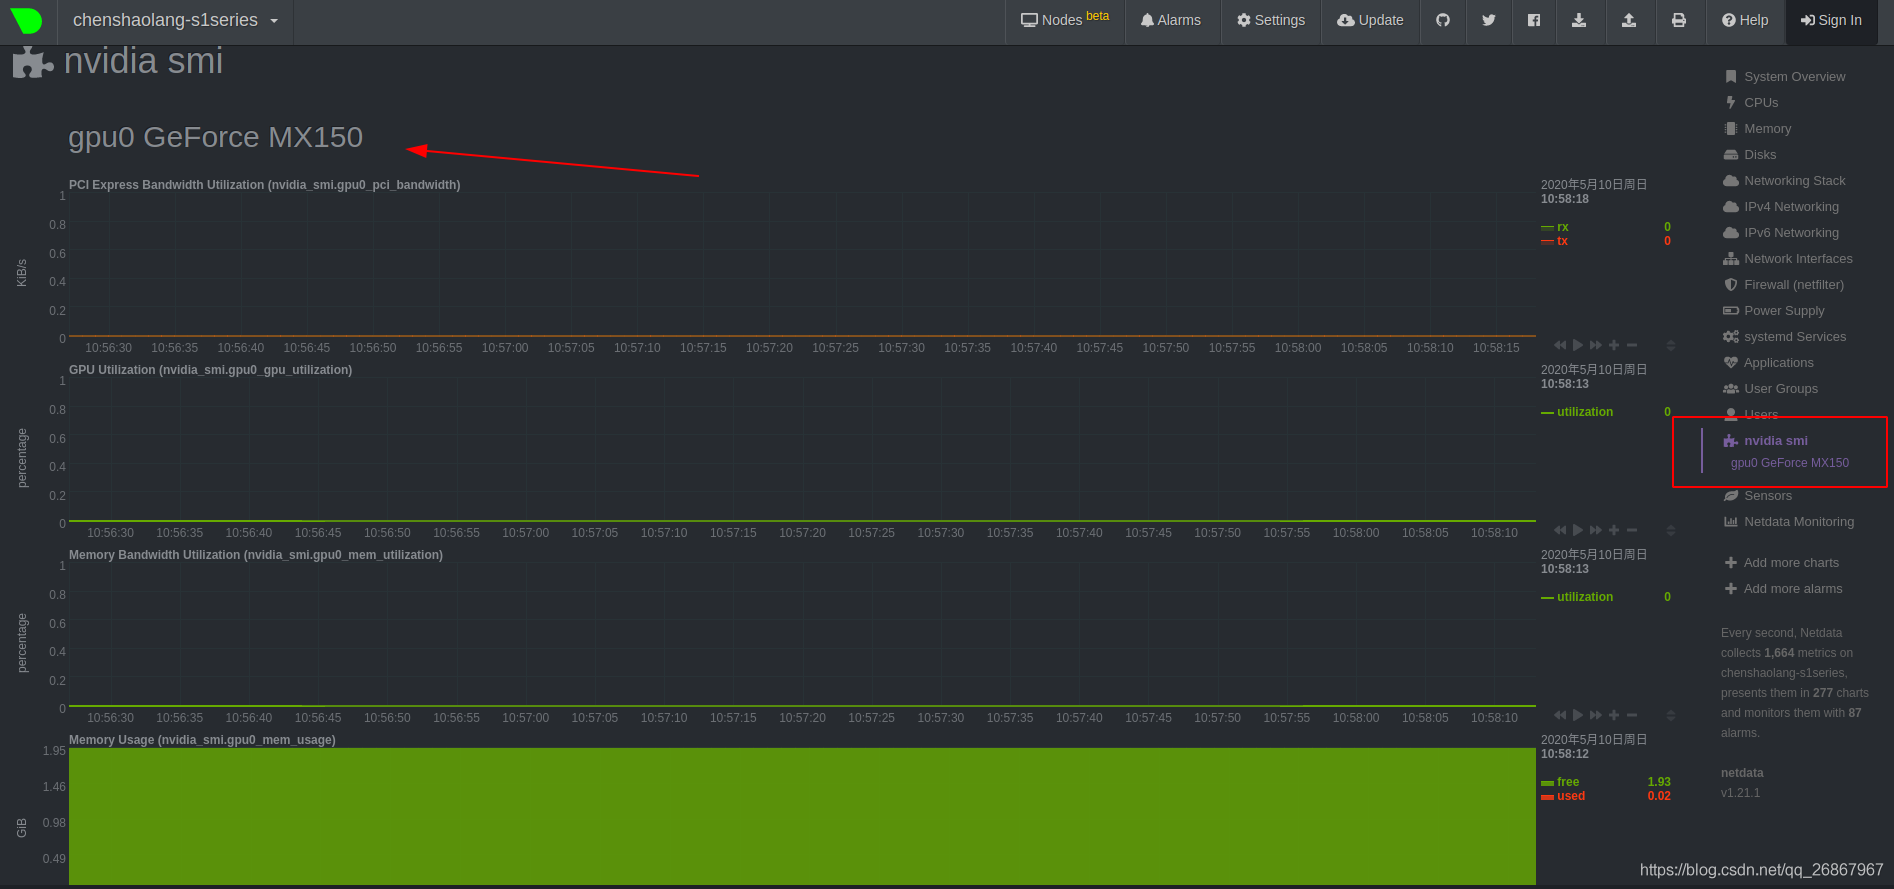1894x889 pixels.
Task: Reset Memory Bandwidth chart with play icon
Action: coord(1578,715)
